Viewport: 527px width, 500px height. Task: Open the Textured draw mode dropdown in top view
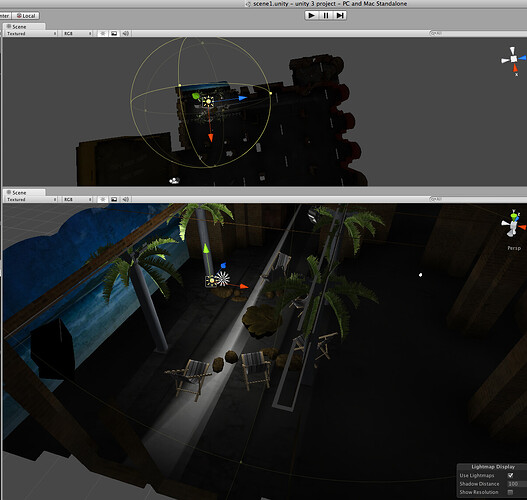[x=31, y=34]
